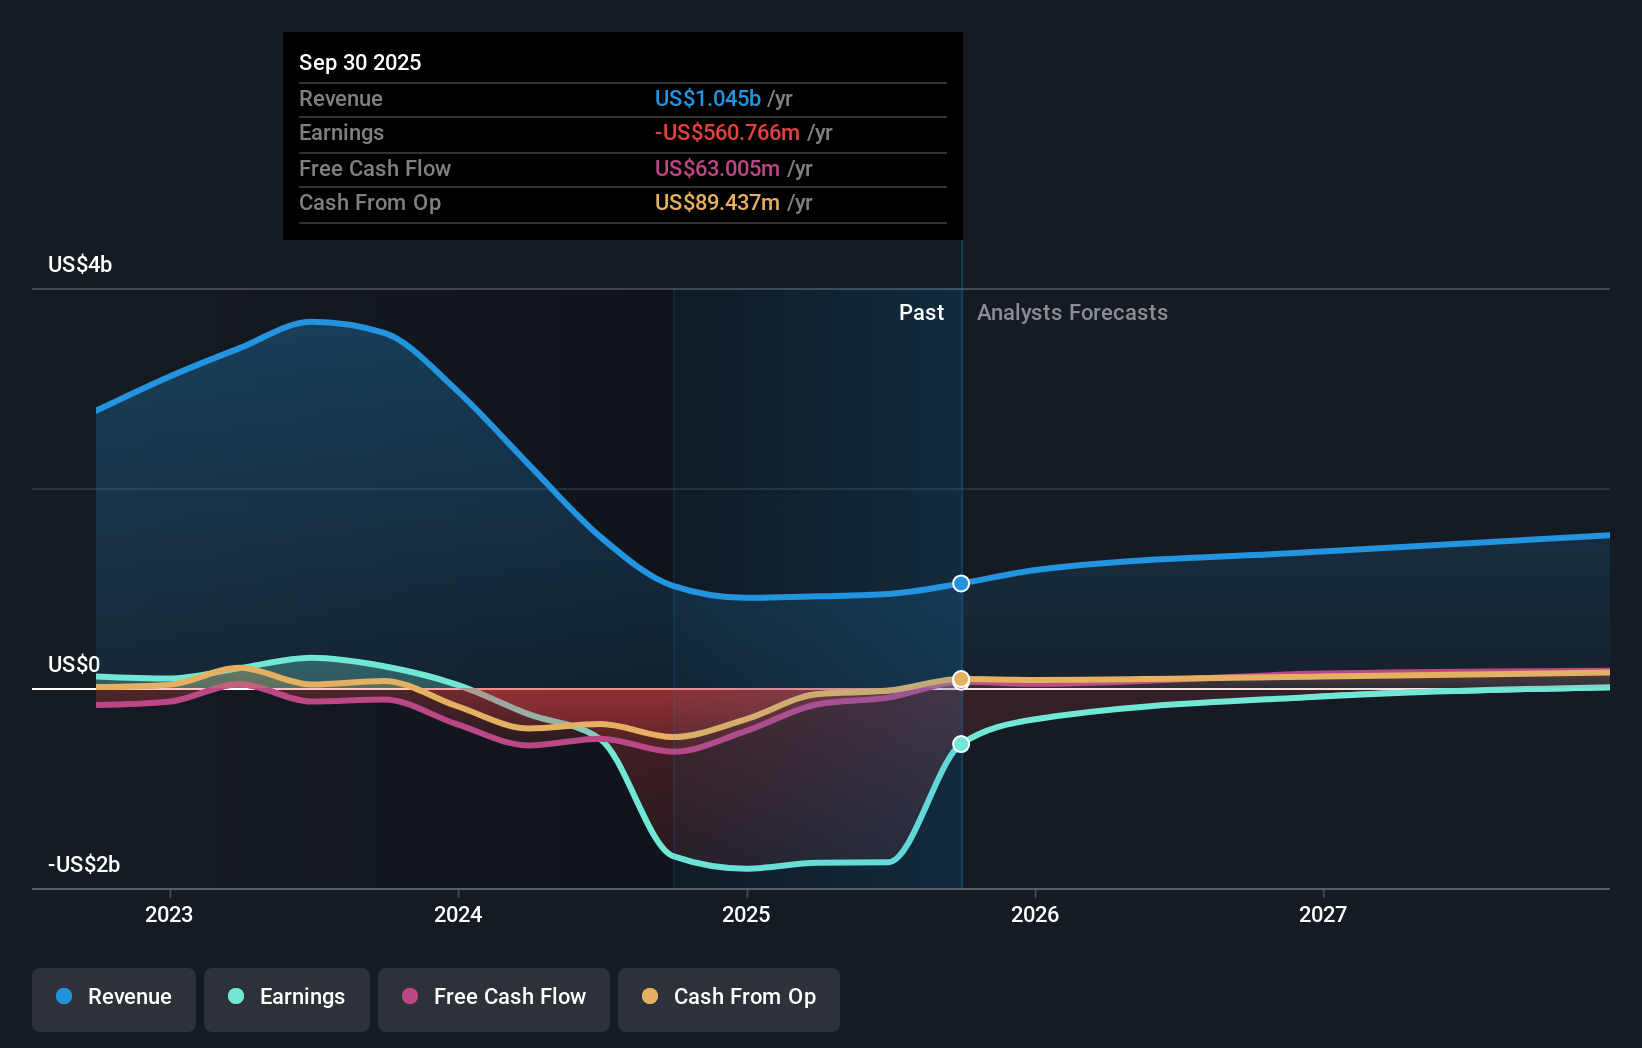Viewport: 1642px width, 1048px height.
Task: Click the blue Revenue legend dot
Action: click(x=63, y=997)
